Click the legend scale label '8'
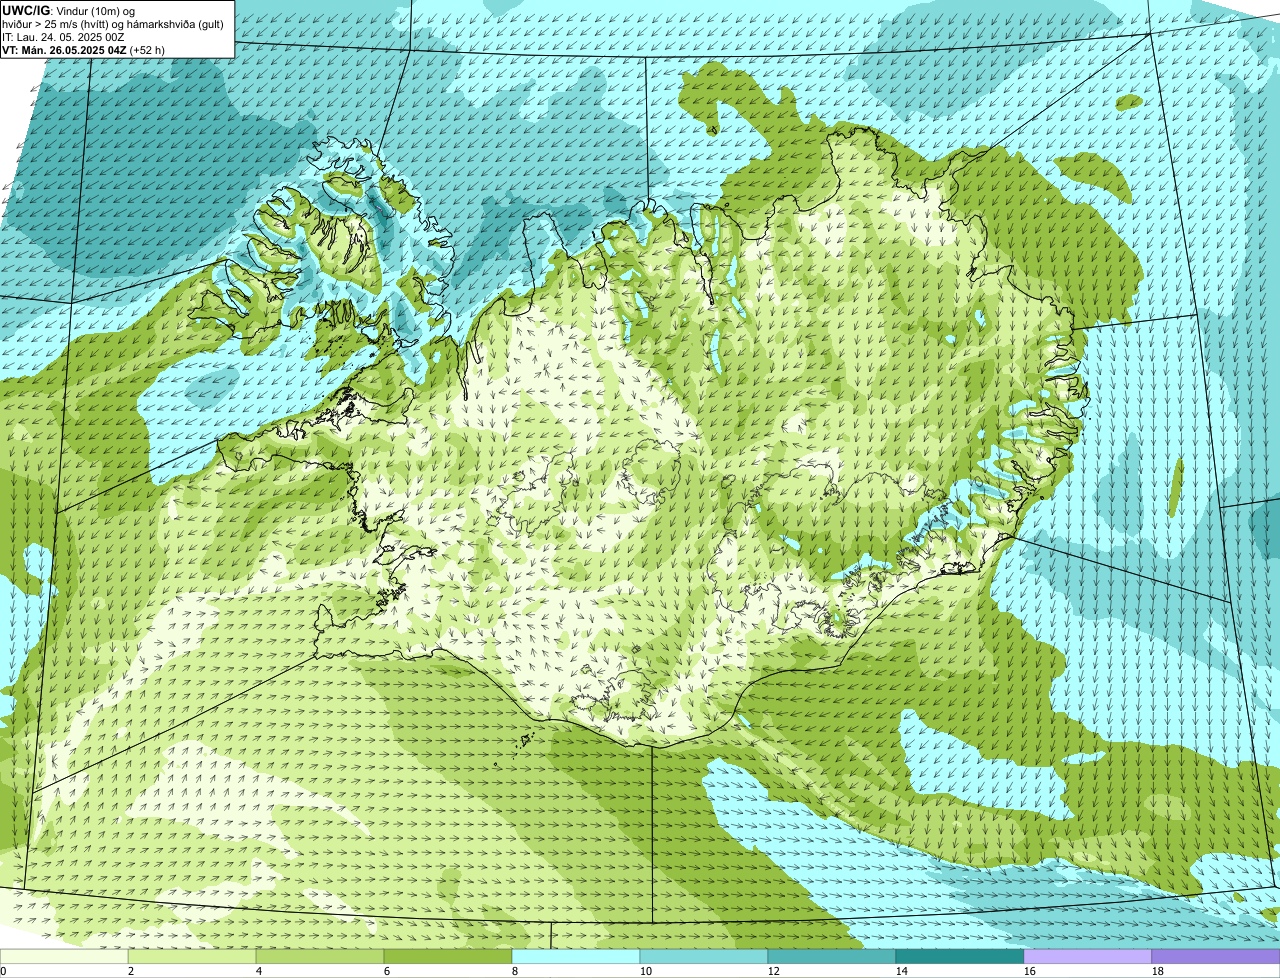 pyautogui.click(x=515, y=971)
